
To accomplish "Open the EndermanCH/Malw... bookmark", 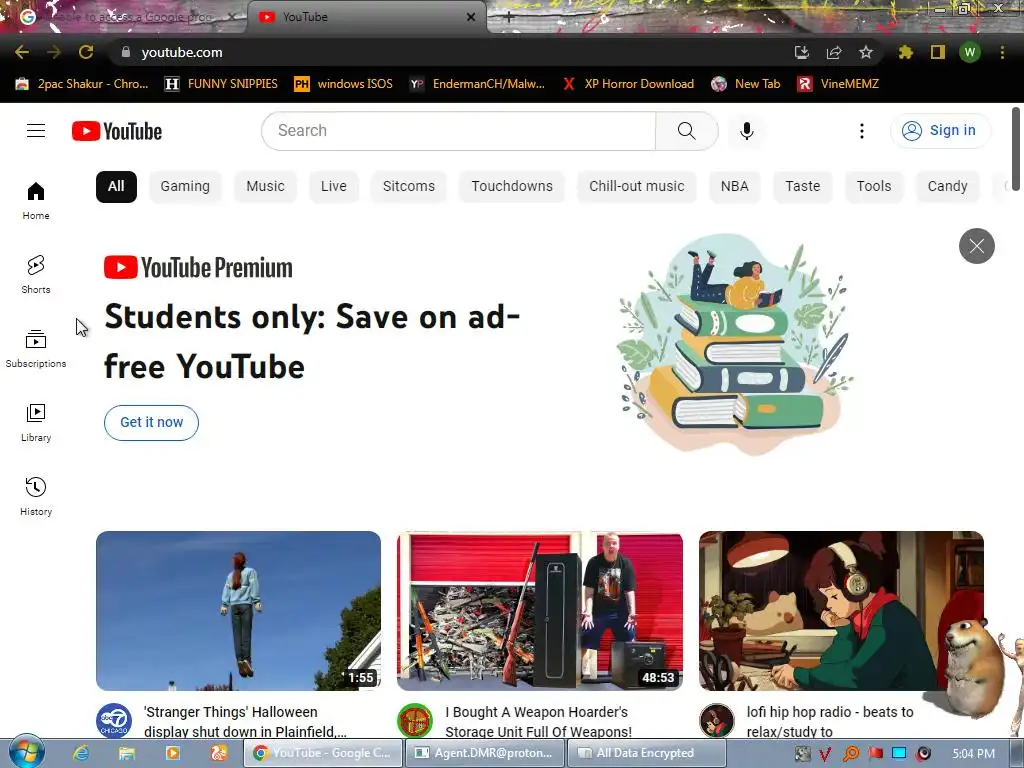I will point(477,84).
